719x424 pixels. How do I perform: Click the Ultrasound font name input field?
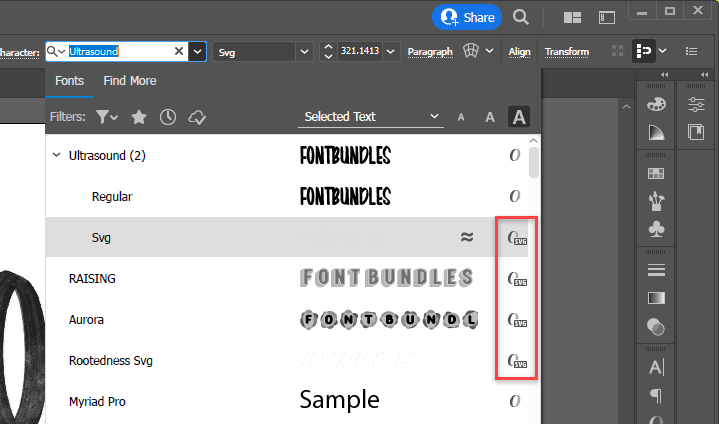(119, 51)
